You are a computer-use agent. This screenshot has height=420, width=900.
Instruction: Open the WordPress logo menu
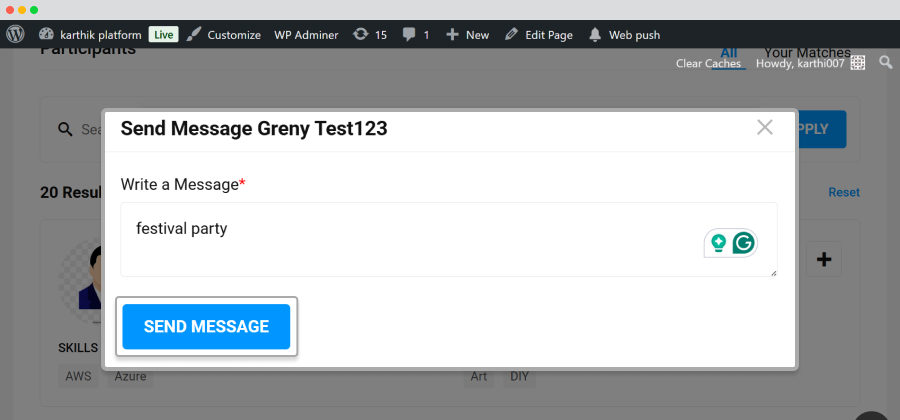pyautogui.click(x=15, y=34)
